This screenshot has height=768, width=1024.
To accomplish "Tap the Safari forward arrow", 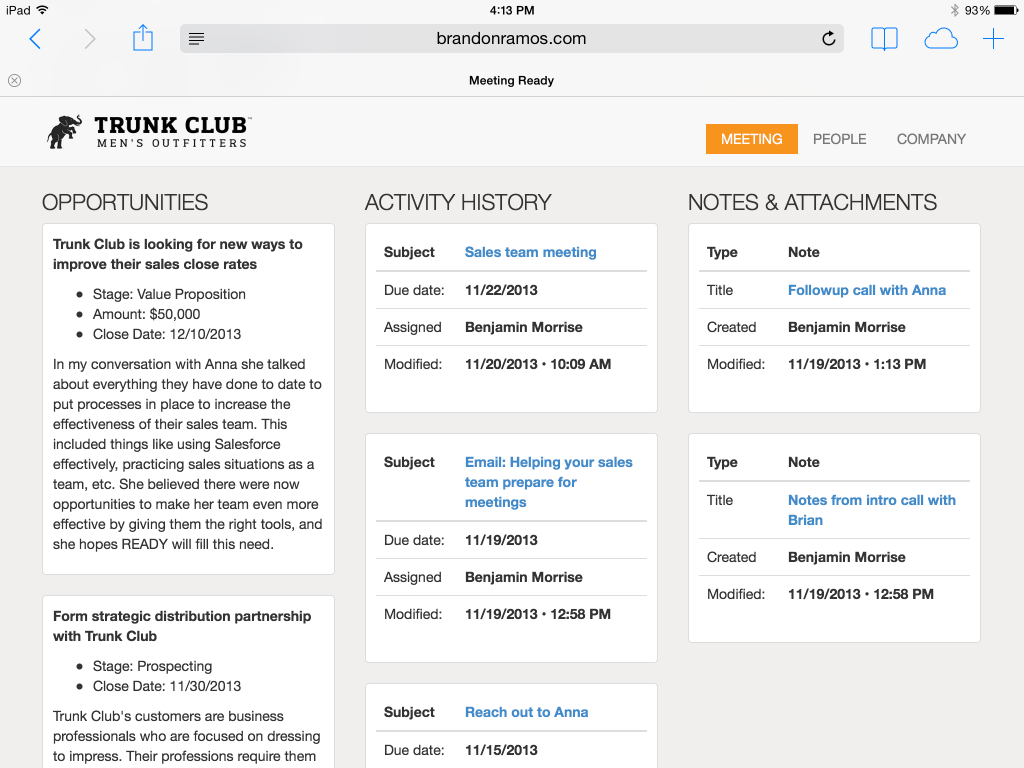I will point(90,39).
